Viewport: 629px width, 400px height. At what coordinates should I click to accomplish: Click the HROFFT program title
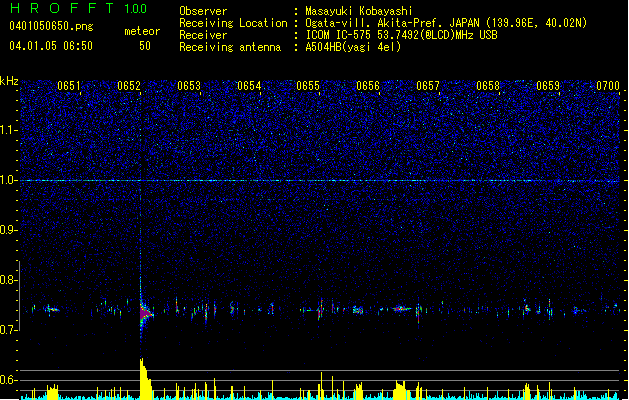tap(62, 8)
